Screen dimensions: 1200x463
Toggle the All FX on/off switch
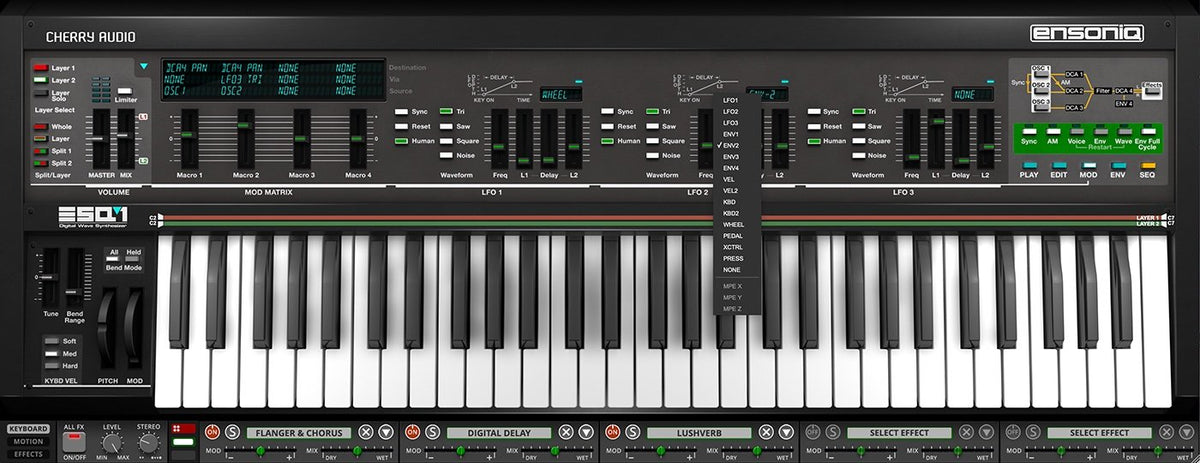coord(75,440)
